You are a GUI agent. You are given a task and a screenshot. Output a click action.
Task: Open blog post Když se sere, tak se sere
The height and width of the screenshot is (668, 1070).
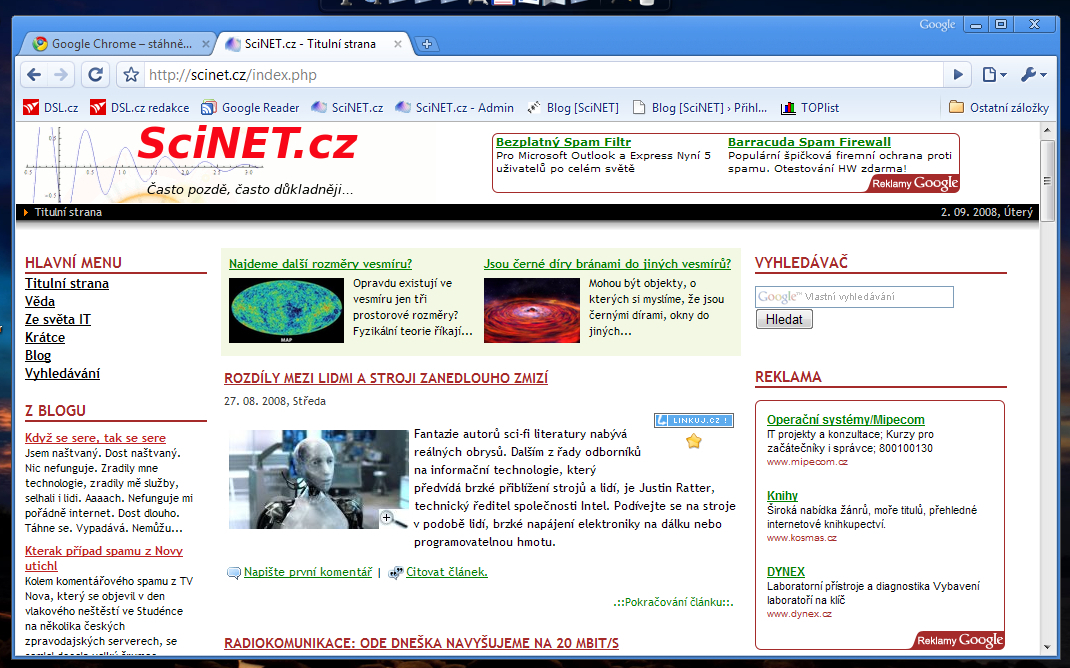click(x=96, y=438)
